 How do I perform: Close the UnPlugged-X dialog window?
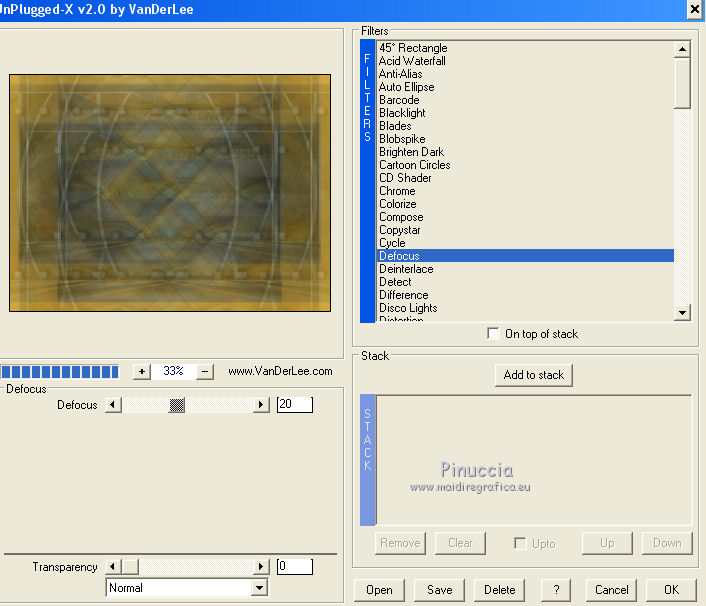694,9
